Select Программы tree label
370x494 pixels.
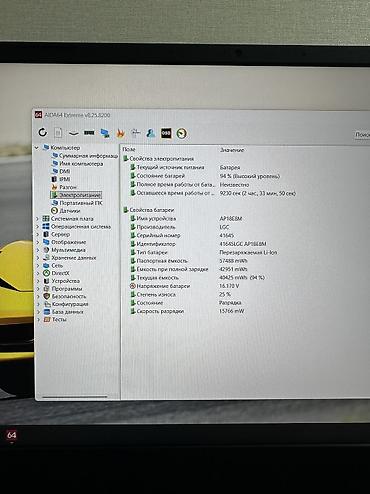(x=67, y=289)
